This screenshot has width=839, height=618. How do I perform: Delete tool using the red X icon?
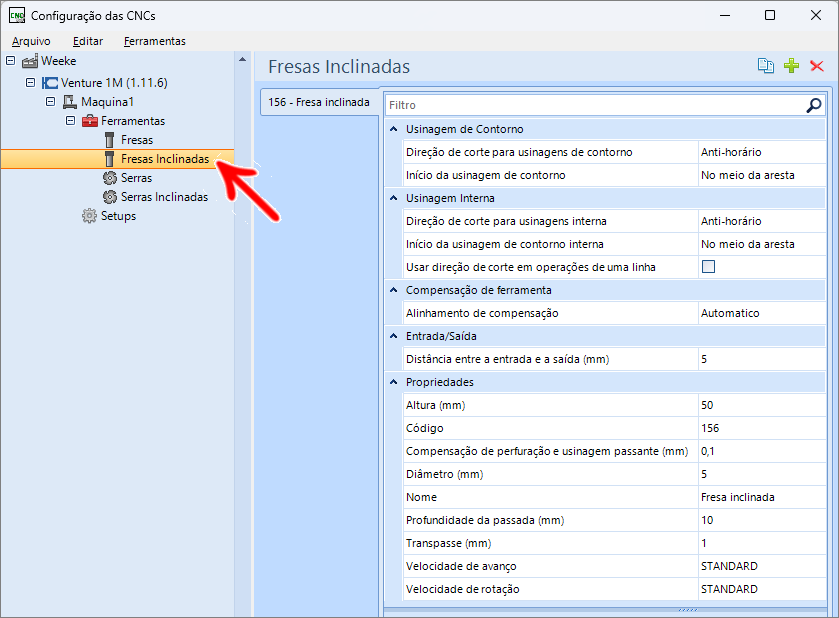pos(817,66)
